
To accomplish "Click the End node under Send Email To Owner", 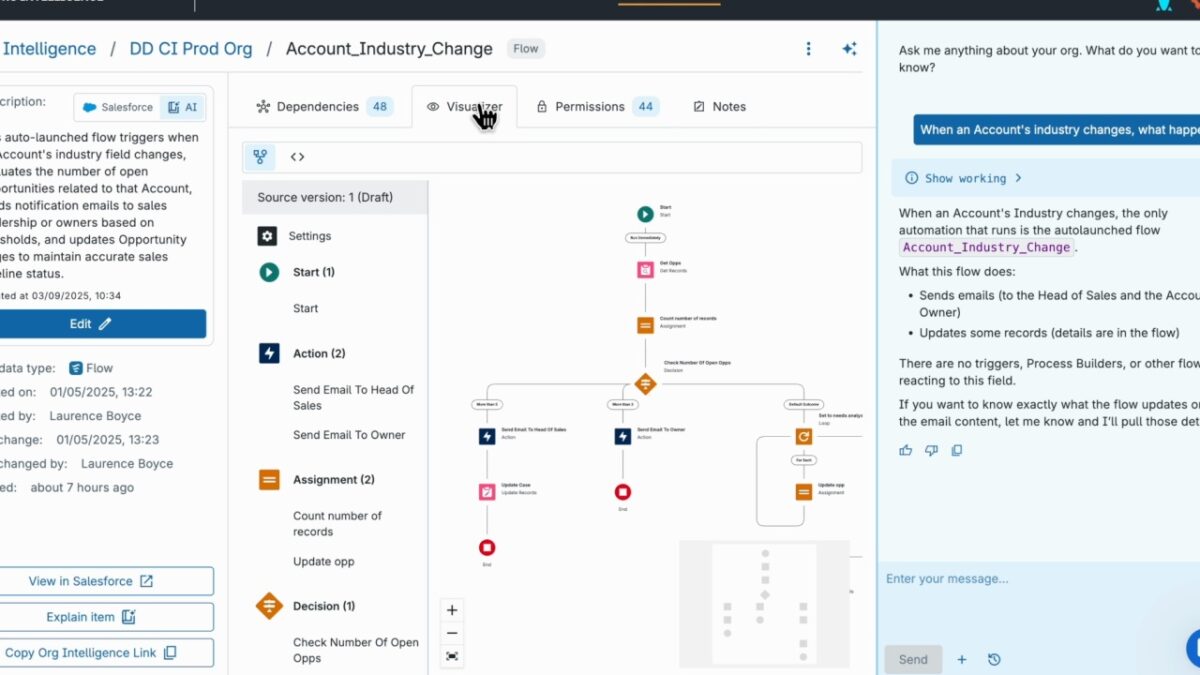I will tap(623, 492).
